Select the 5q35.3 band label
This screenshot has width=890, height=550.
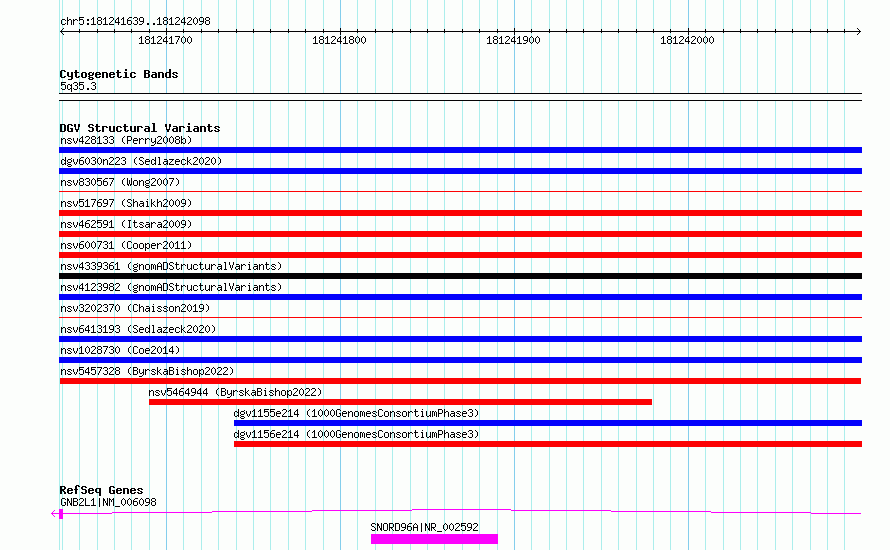(x=78, y=86)
